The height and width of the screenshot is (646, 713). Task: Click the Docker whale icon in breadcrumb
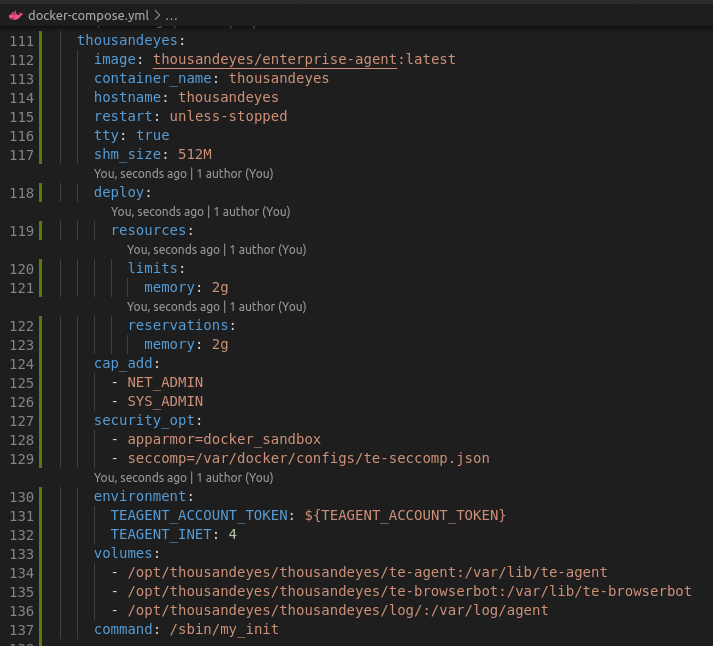pyautogui.click(x=15, y=16)
